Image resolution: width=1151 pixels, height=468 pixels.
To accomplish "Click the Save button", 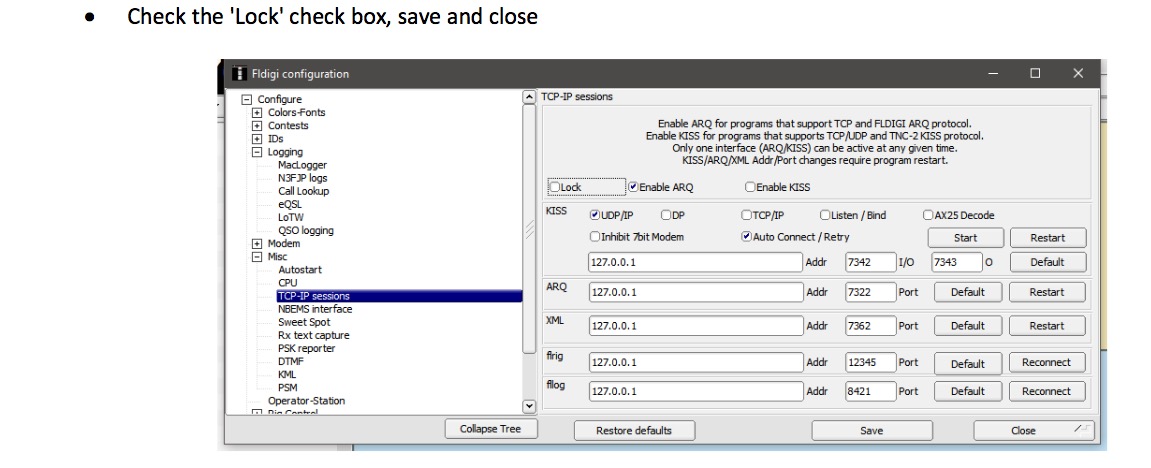I will (871, 431).
